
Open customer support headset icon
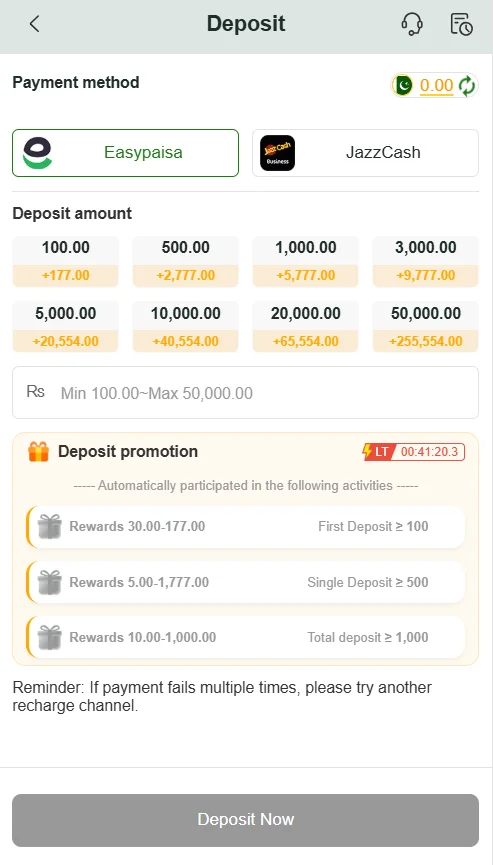412,24
